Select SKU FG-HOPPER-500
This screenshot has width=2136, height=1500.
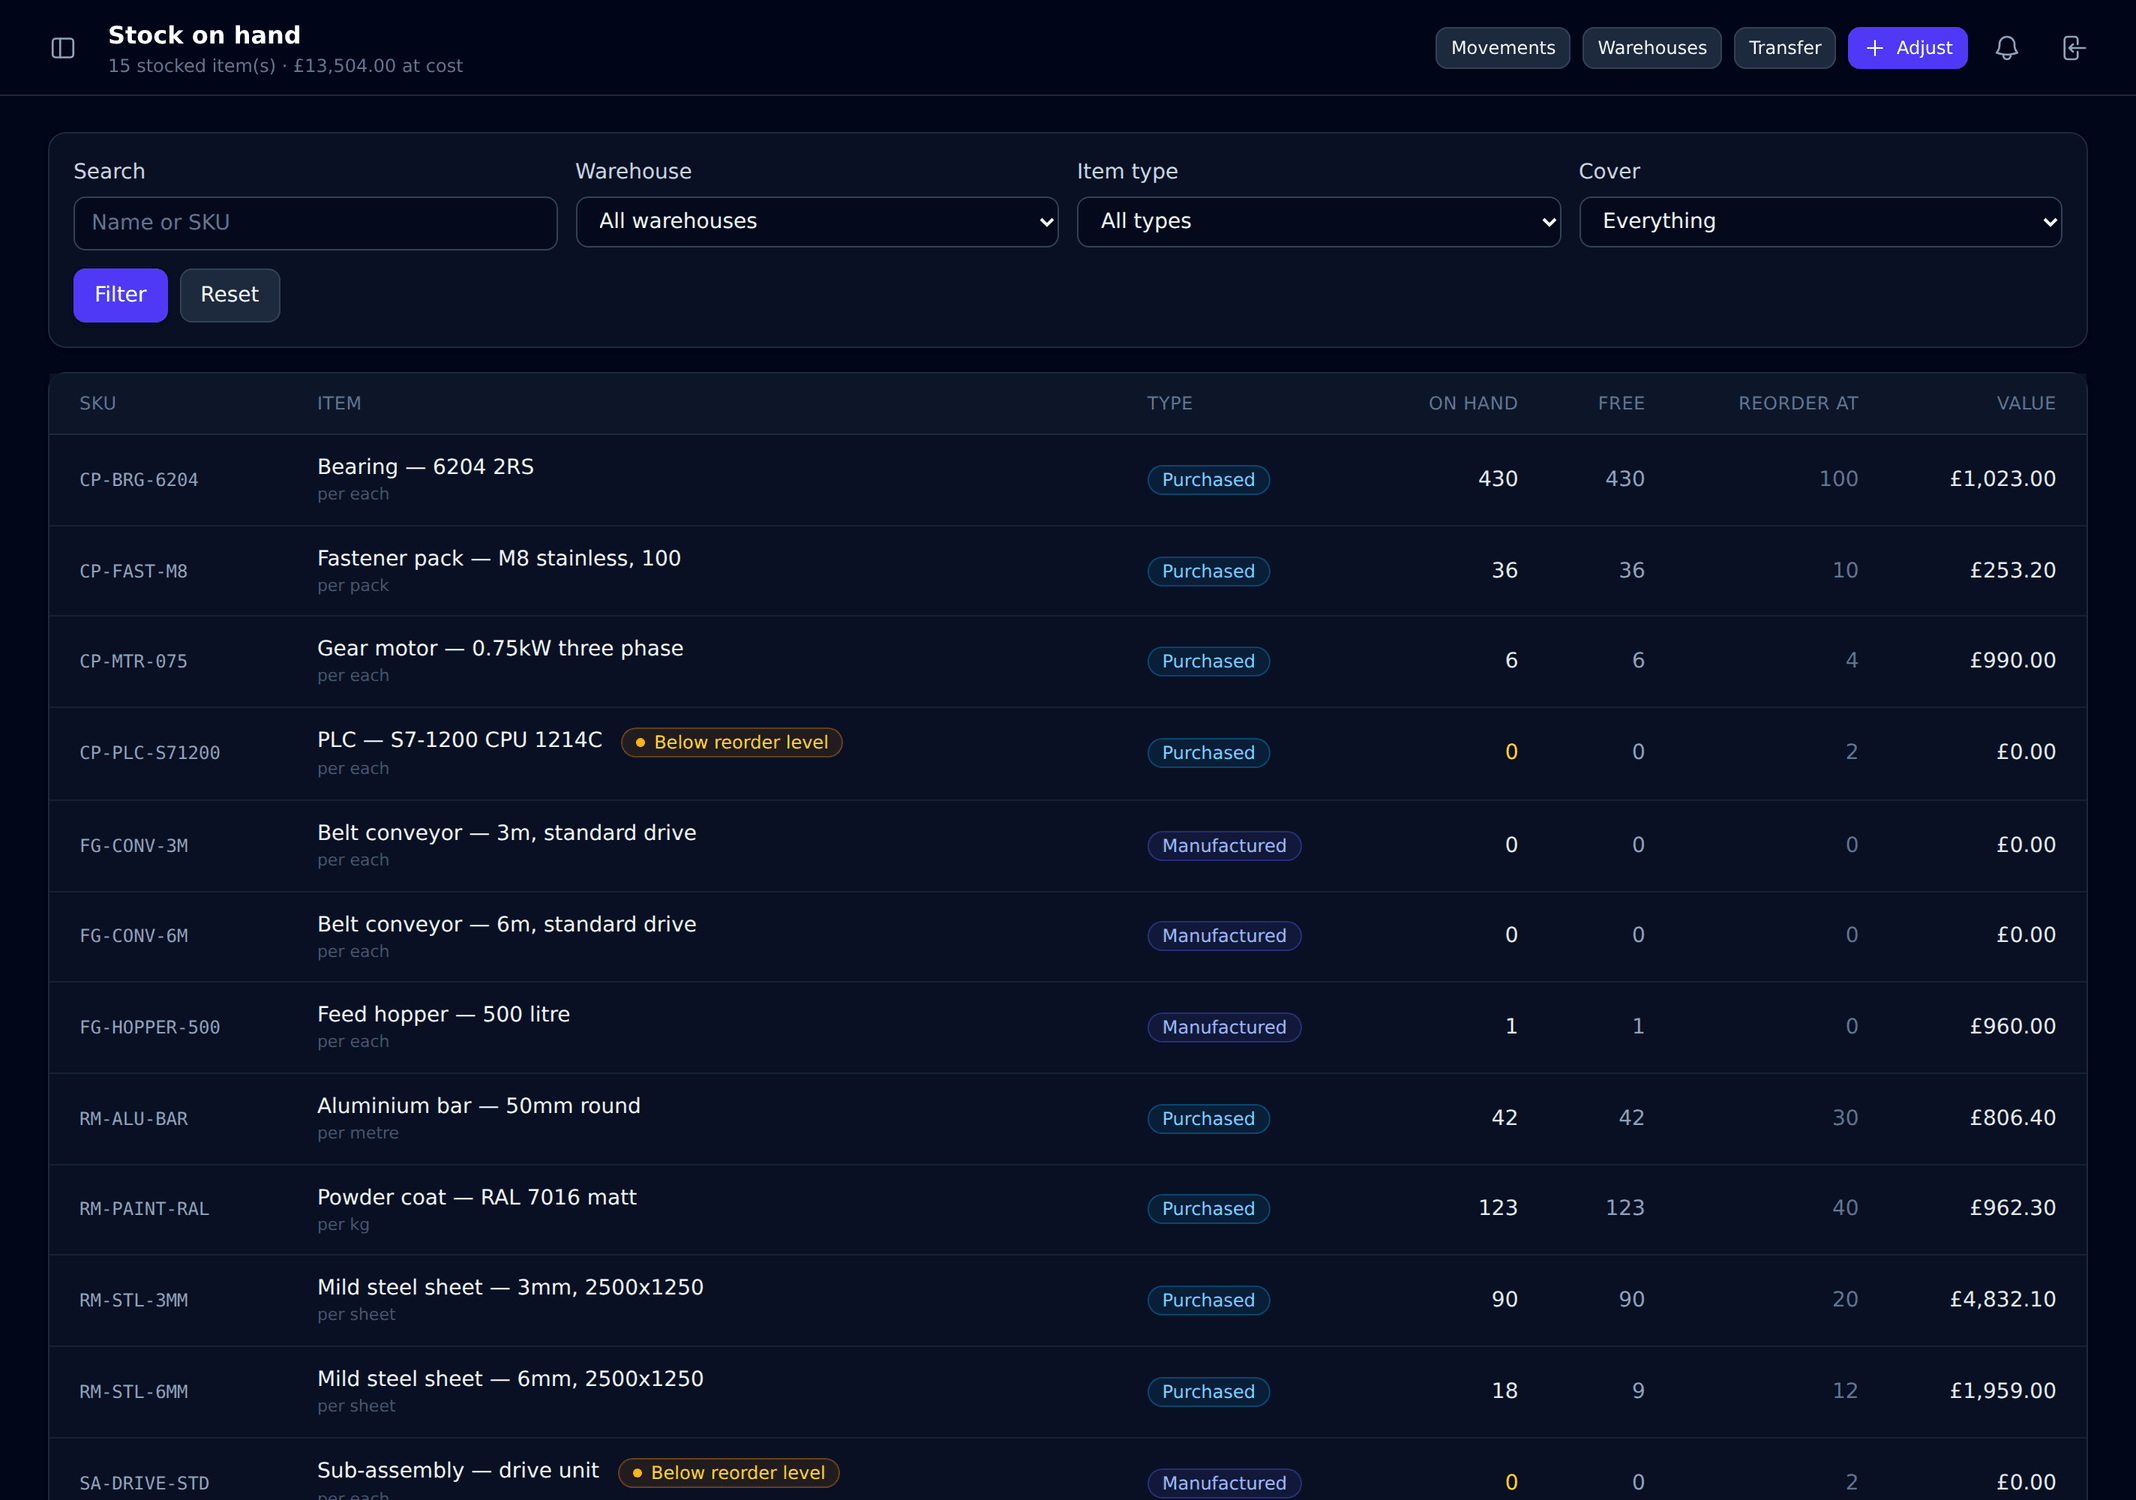[150, 1028]
